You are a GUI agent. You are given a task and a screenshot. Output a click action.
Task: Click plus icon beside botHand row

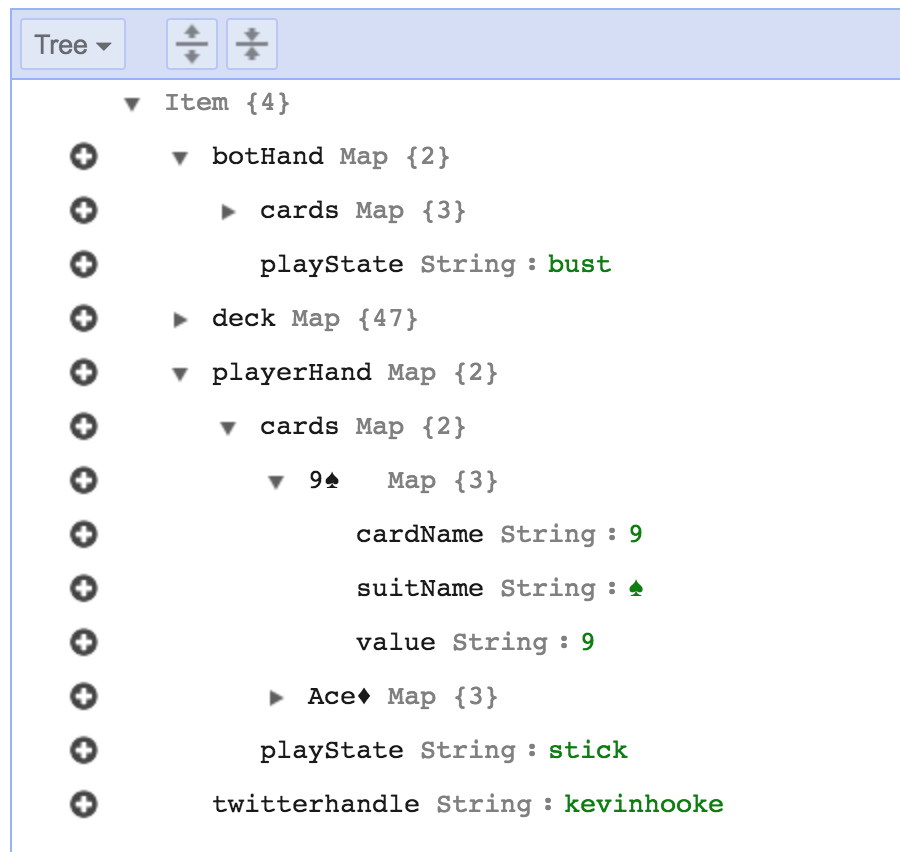[x=84, y=157]
